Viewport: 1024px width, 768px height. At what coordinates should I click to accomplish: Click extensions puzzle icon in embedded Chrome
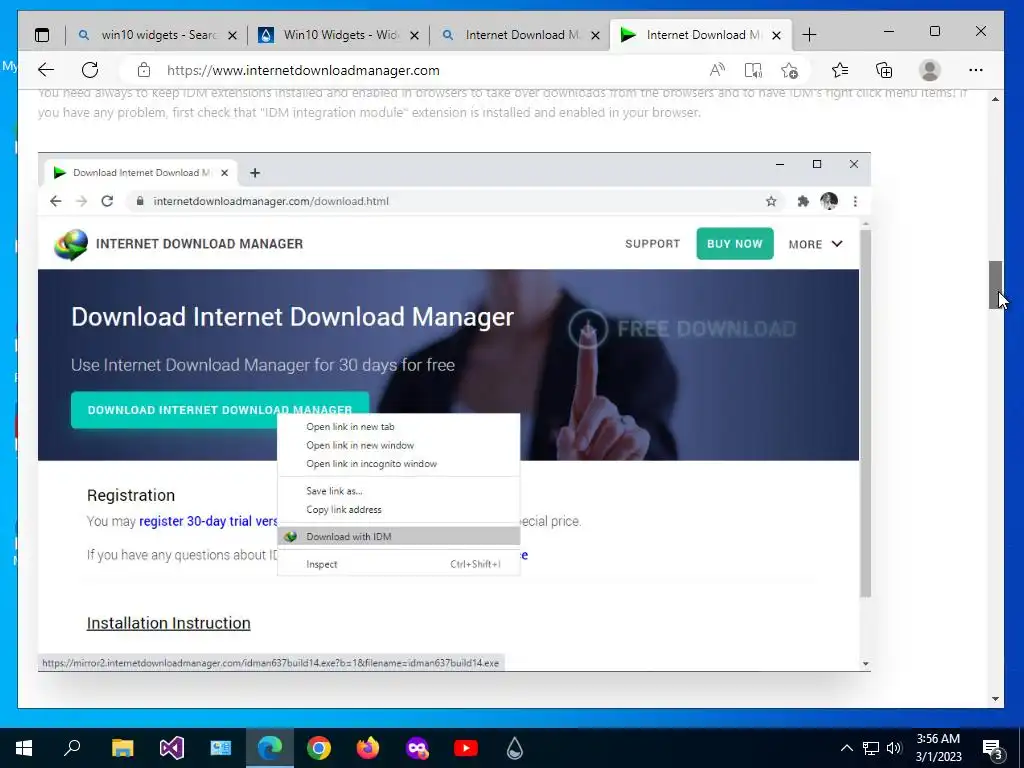[803, 201]
